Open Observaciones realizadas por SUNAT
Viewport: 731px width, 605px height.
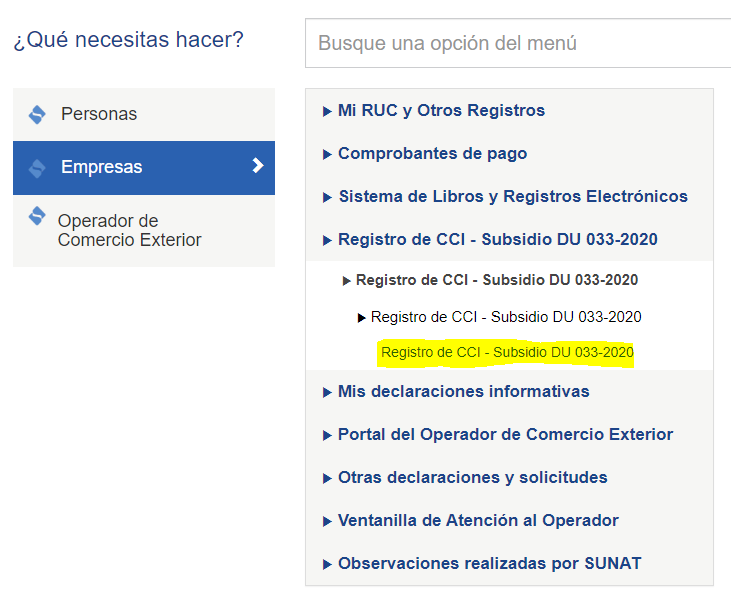490,563
